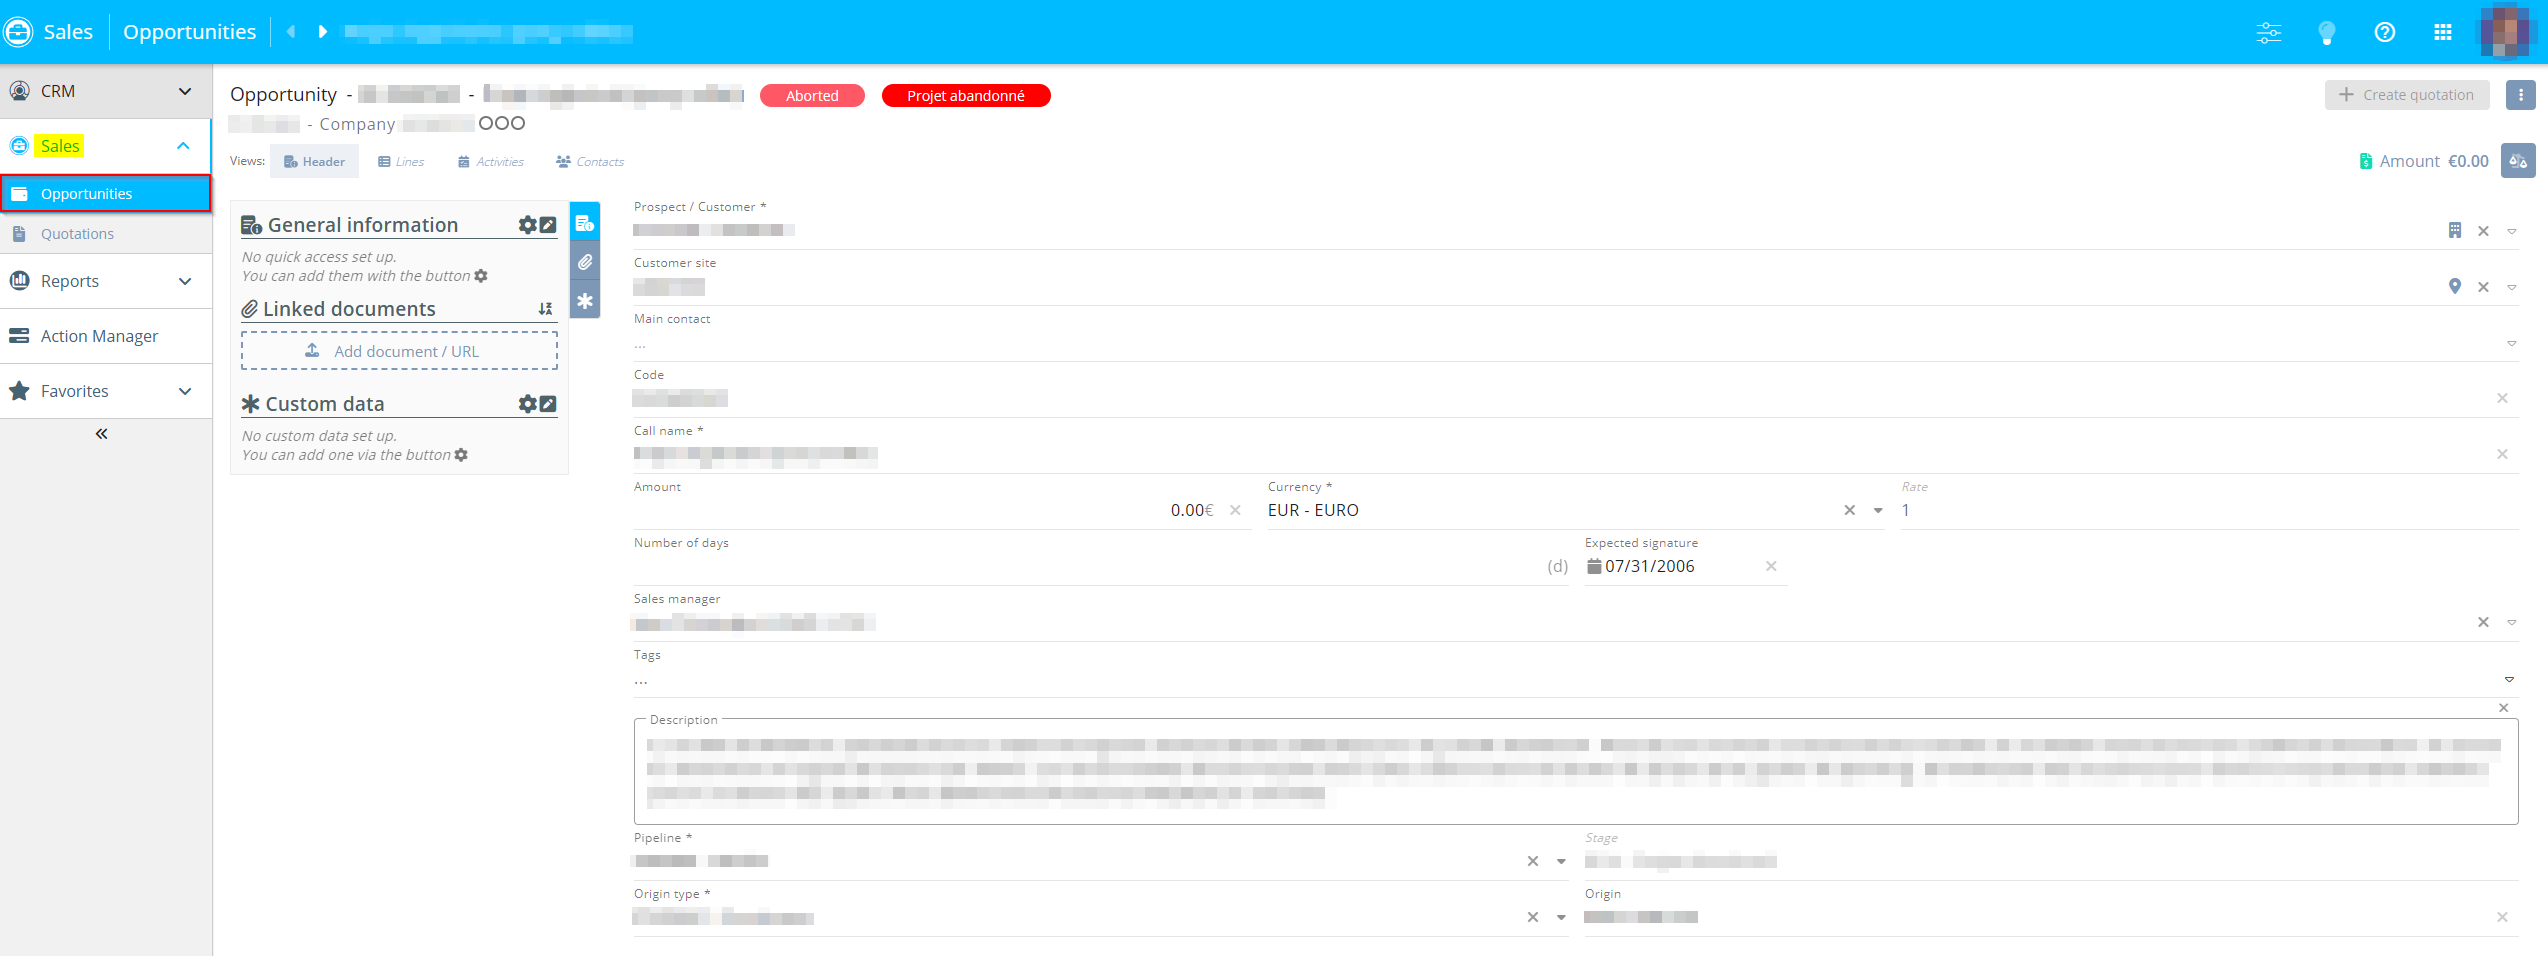The width and height of the screenshot is (2548, 956).
Task: Click the balance scale icon next to Amount
Action: (2517, 161)
